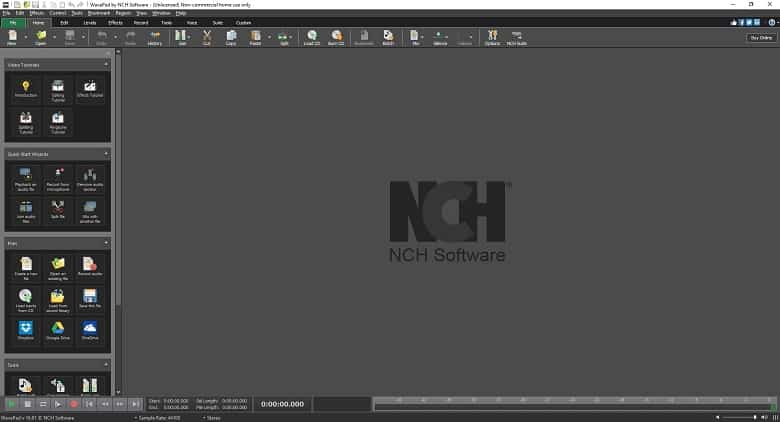Screen dimensions: 780x422
Task: Open the Effects menu in menu bar
Action: (x=36, y=13)
